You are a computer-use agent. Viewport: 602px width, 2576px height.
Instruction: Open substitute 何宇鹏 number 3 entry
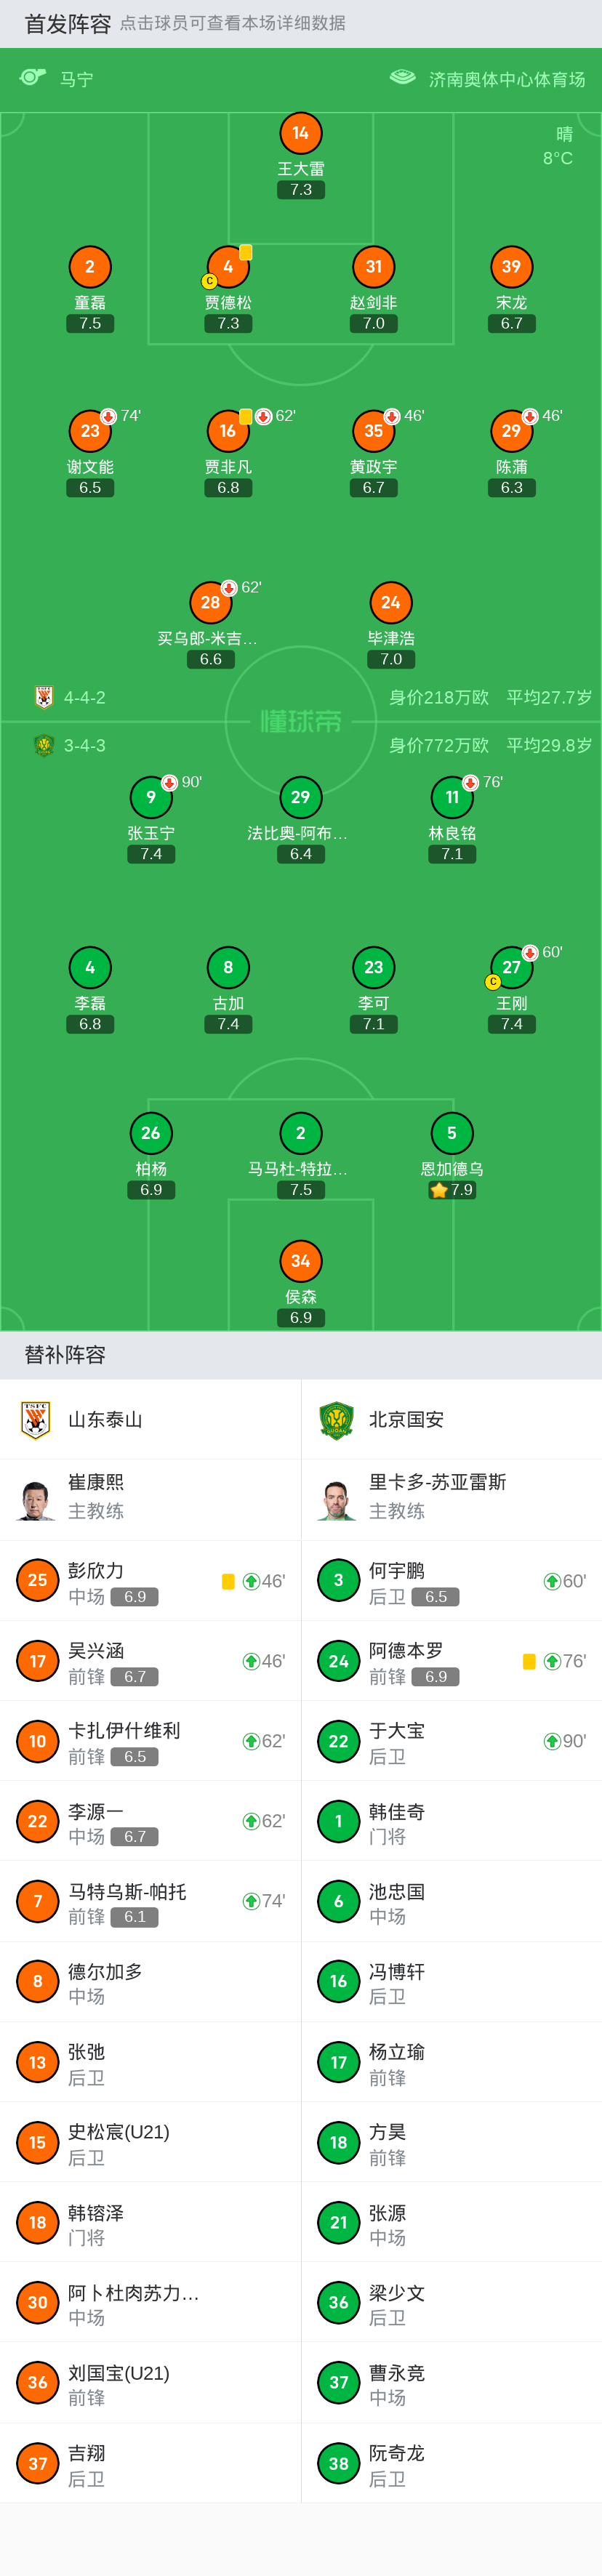451,1581
